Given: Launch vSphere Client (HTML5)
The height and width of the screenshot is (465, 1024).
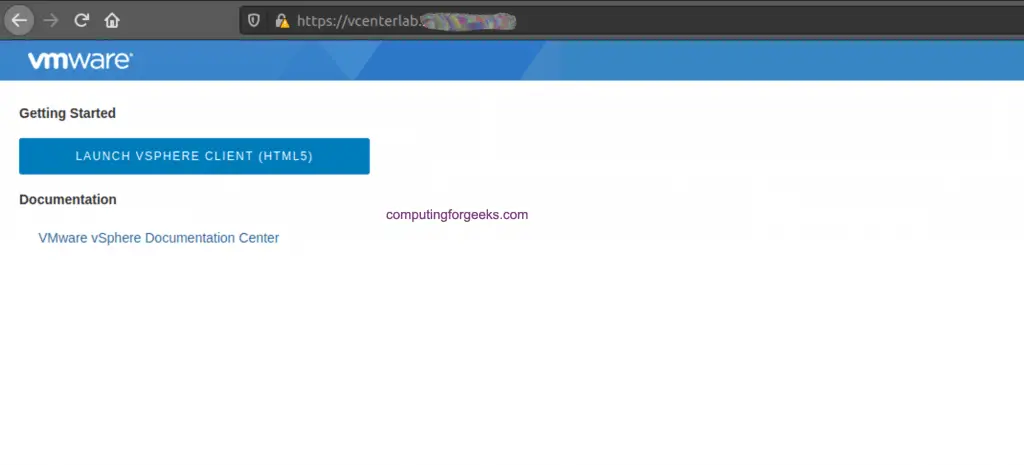Looking at the screenshot, I should click(x=194, y=156).
